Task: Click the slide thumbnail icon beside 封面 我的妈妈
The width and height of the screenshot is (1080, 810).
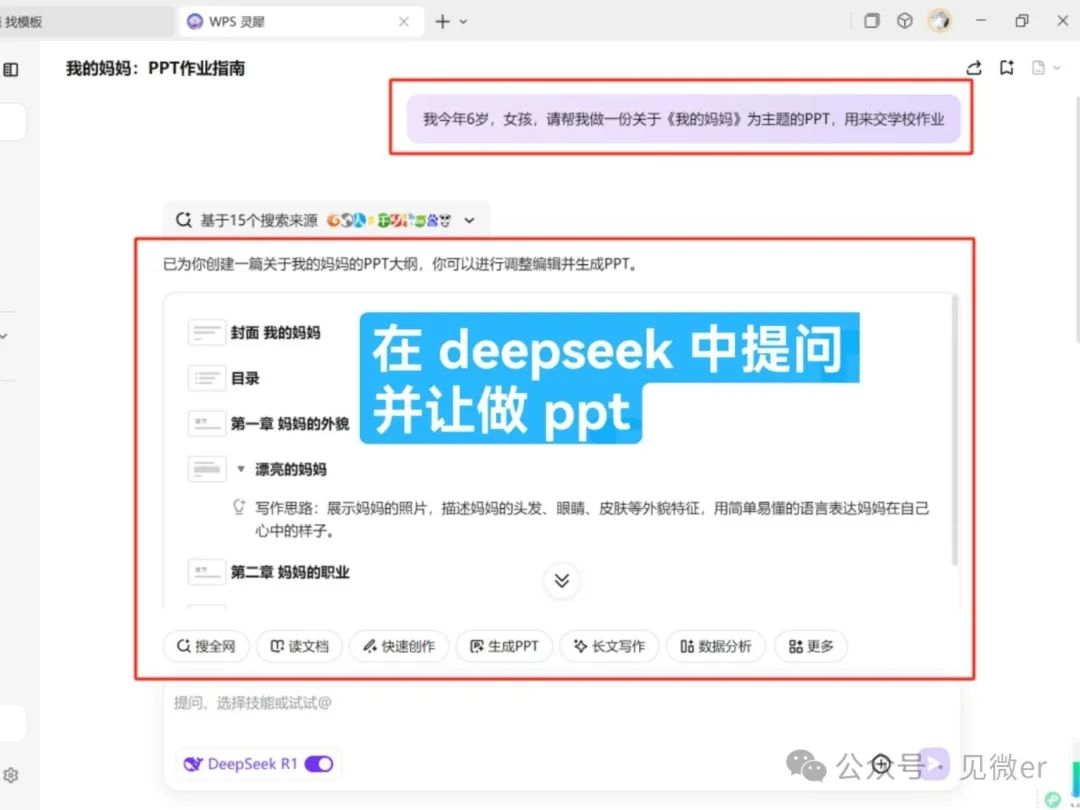Action: (207, 333)
